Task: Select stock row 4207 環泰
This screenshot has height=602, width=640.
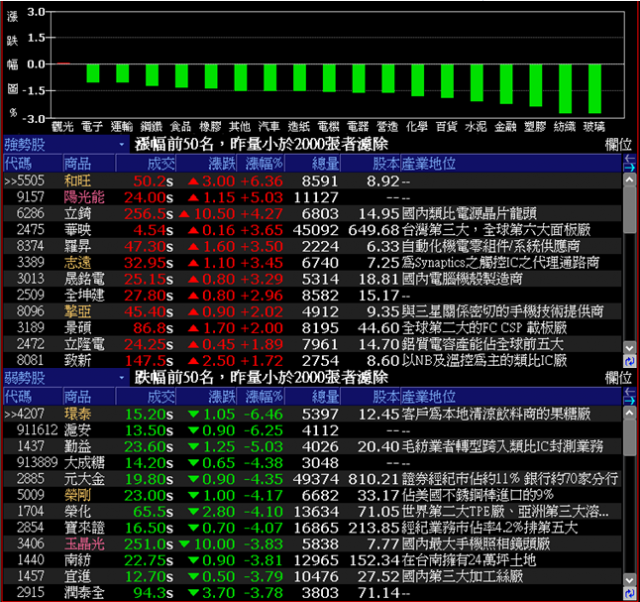Action: [x=312, y=414]
